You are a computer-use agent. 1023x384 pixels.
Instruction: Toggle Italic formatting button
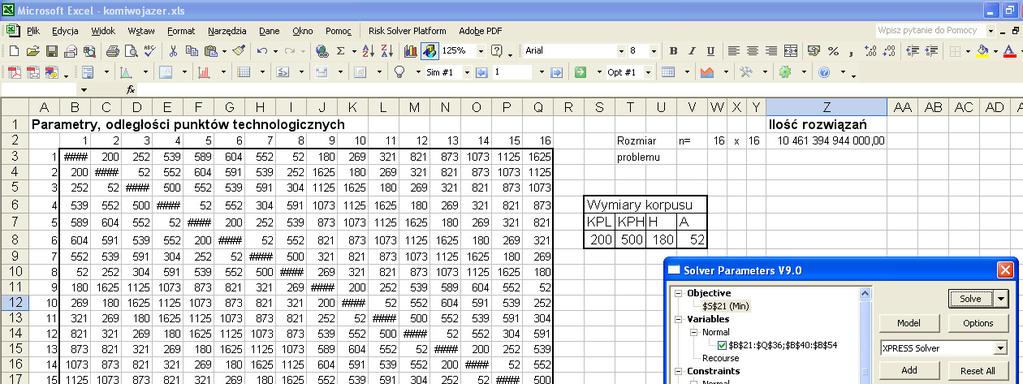[692, 51]
